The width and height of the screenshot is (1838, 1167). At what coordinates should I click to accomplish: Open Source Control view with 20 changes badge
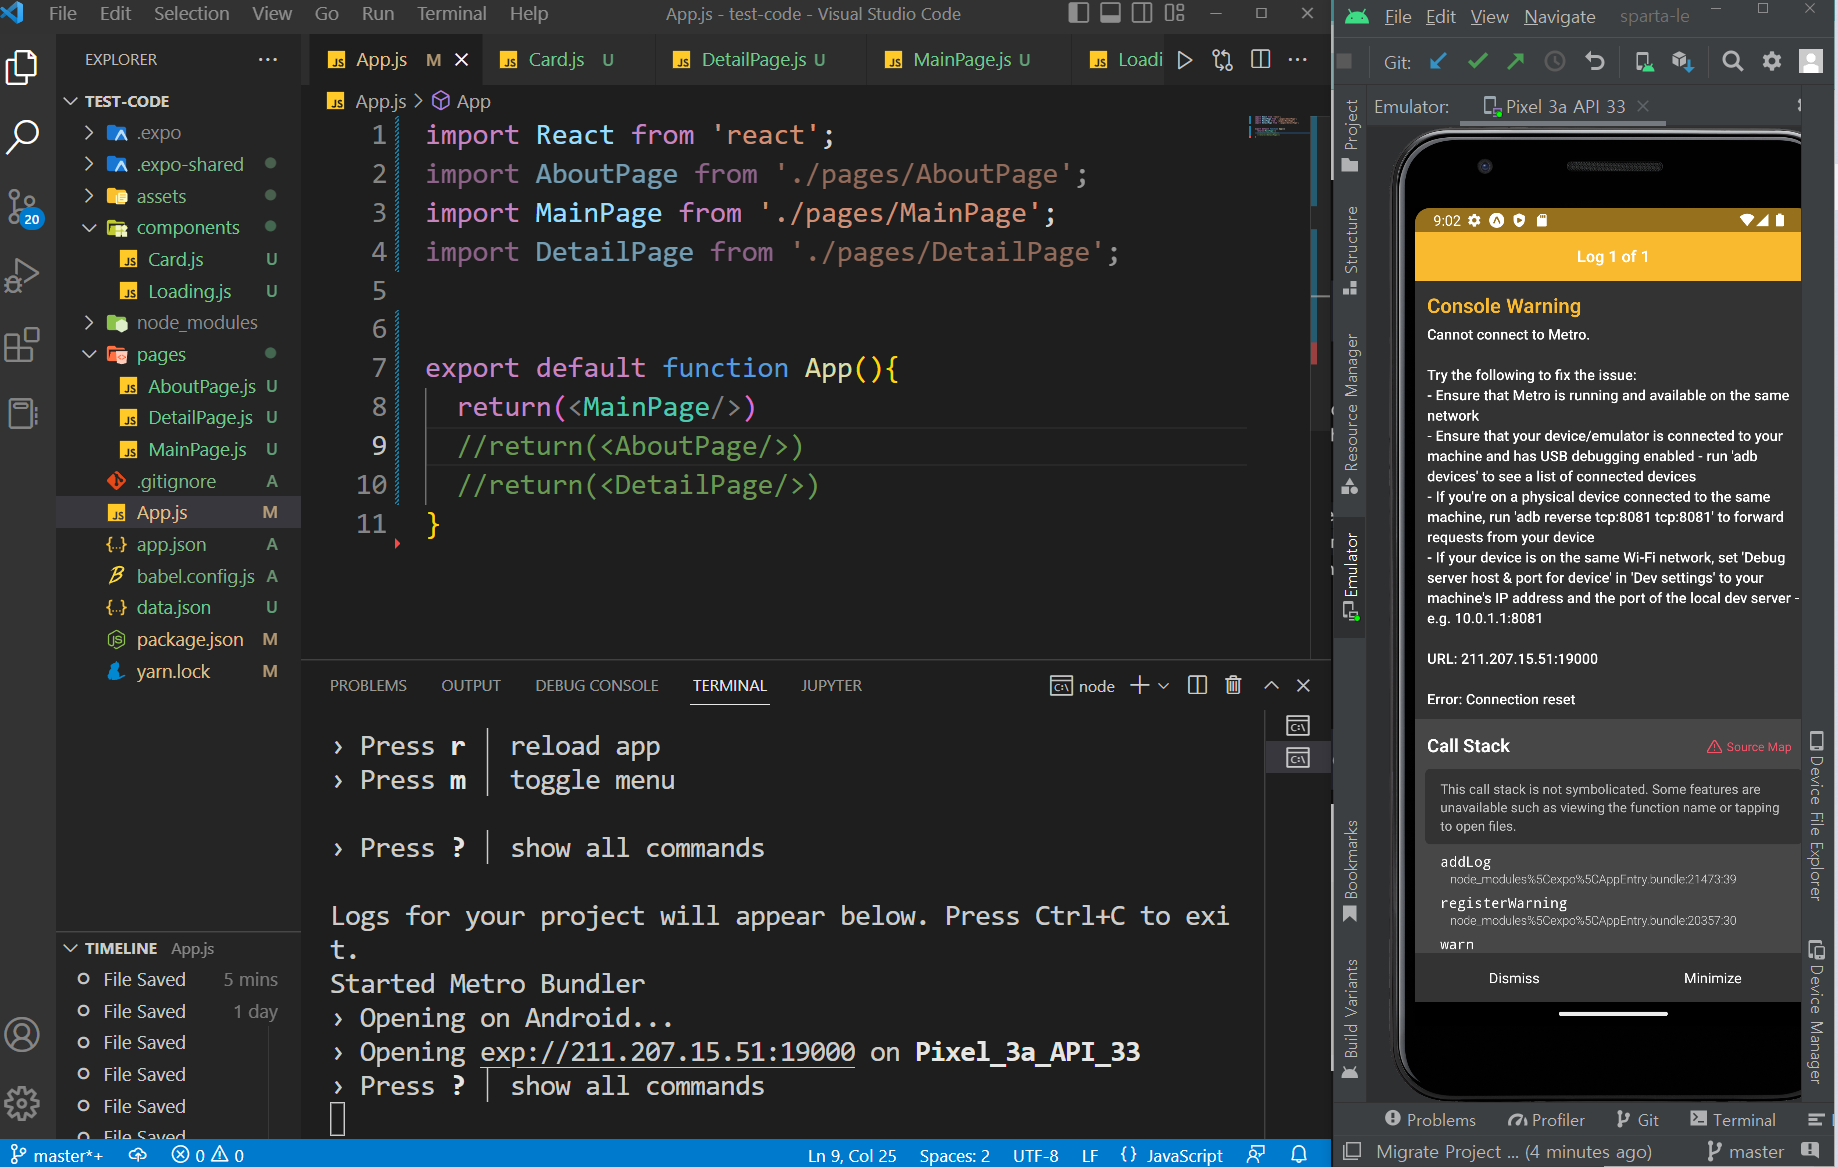click(x=22, y=207)
